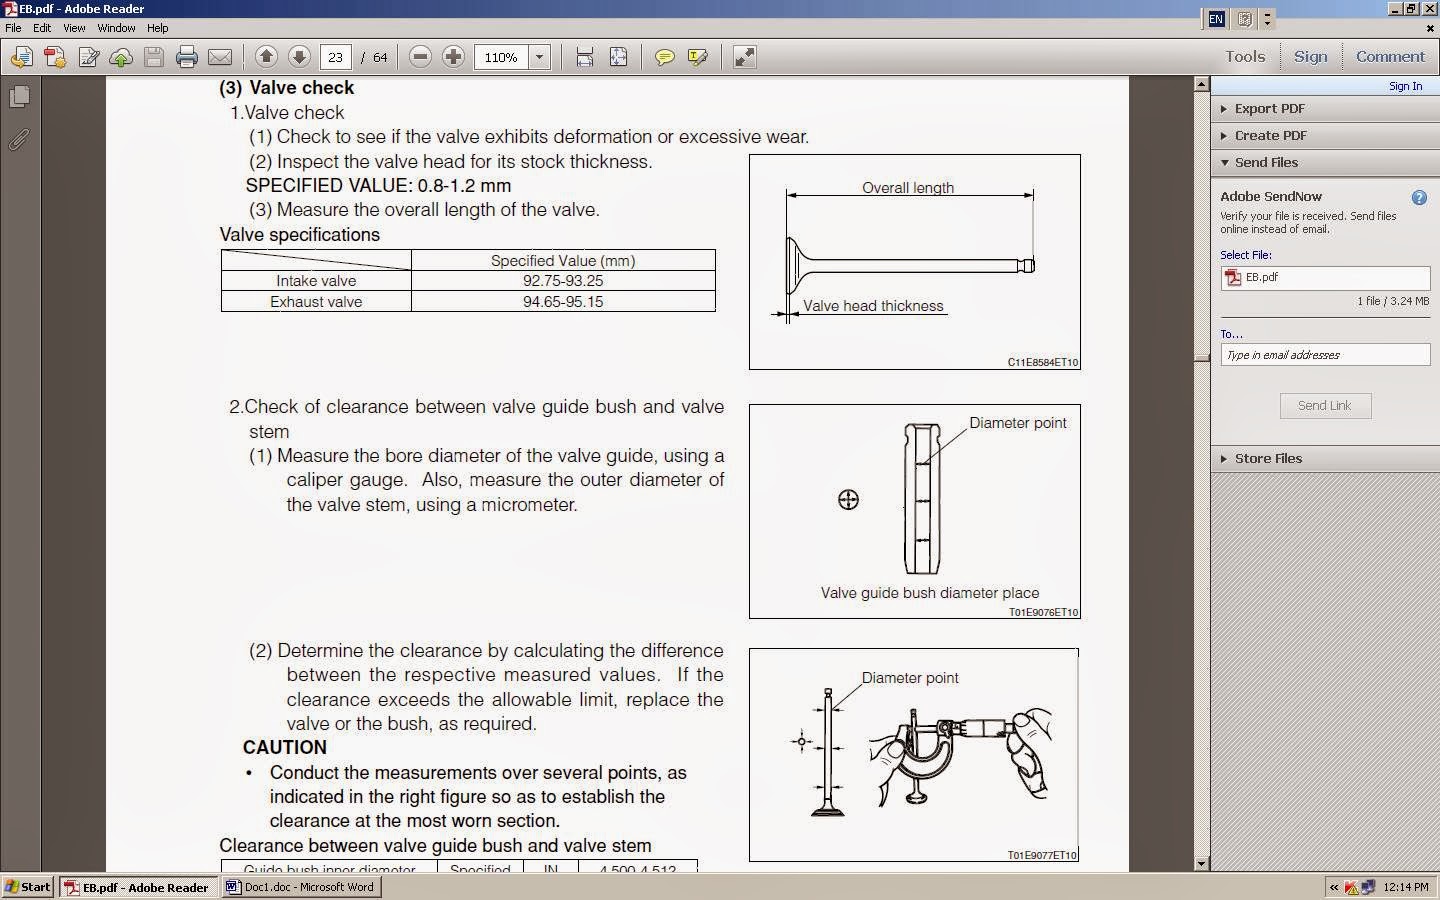Click the Fit width scrolling icon
Screen dimensions: 1440x900
coord(585,57)
